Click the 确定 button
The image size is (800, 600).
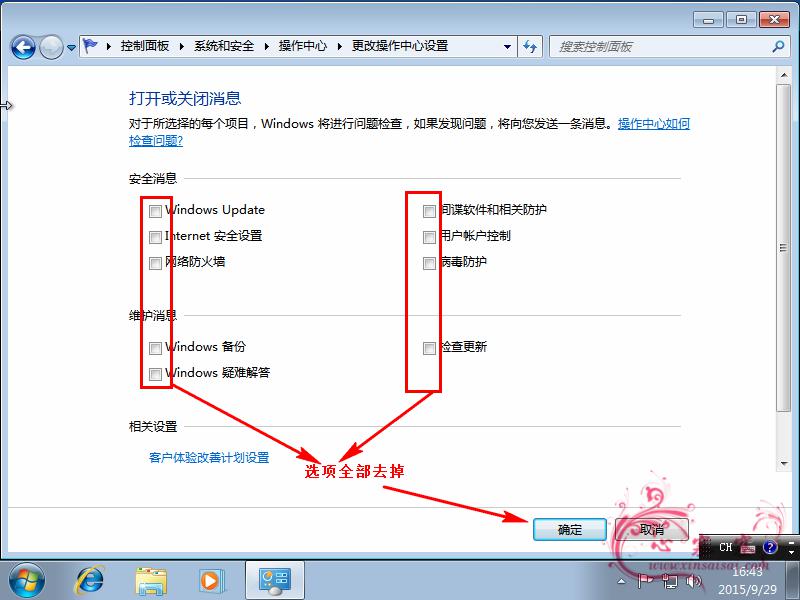[x=569, y=530]
